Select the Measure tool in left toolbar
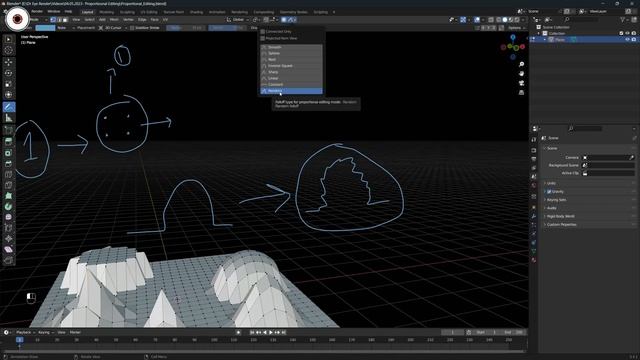Viewport: 640px width, 360px height. coord(9,118)
